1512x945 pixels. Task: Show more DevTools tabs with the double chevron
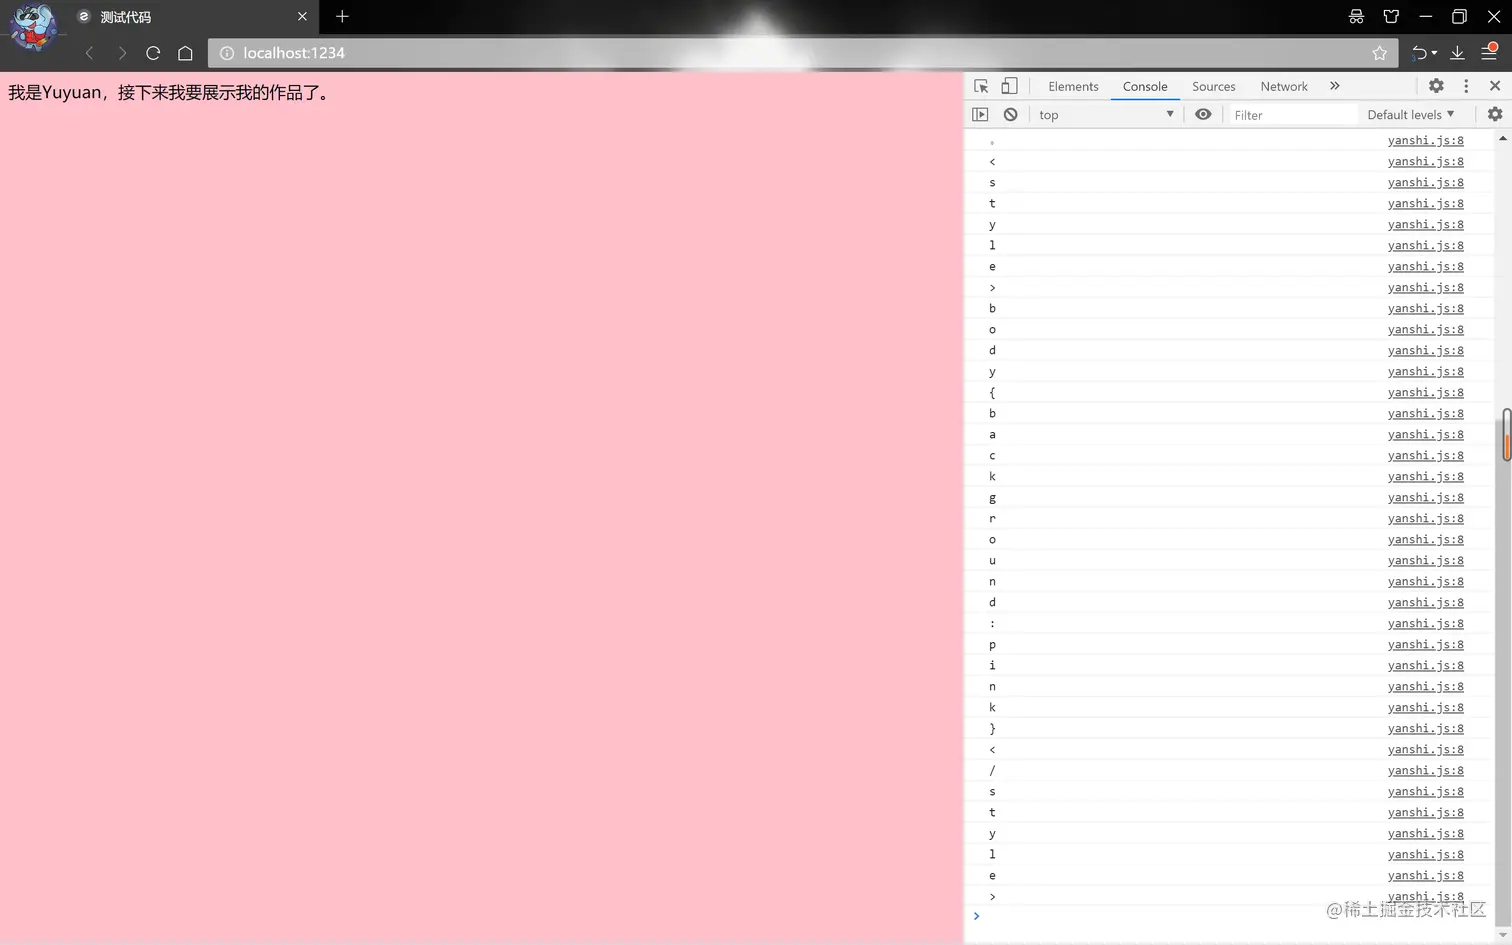[x=1335, y=86]
